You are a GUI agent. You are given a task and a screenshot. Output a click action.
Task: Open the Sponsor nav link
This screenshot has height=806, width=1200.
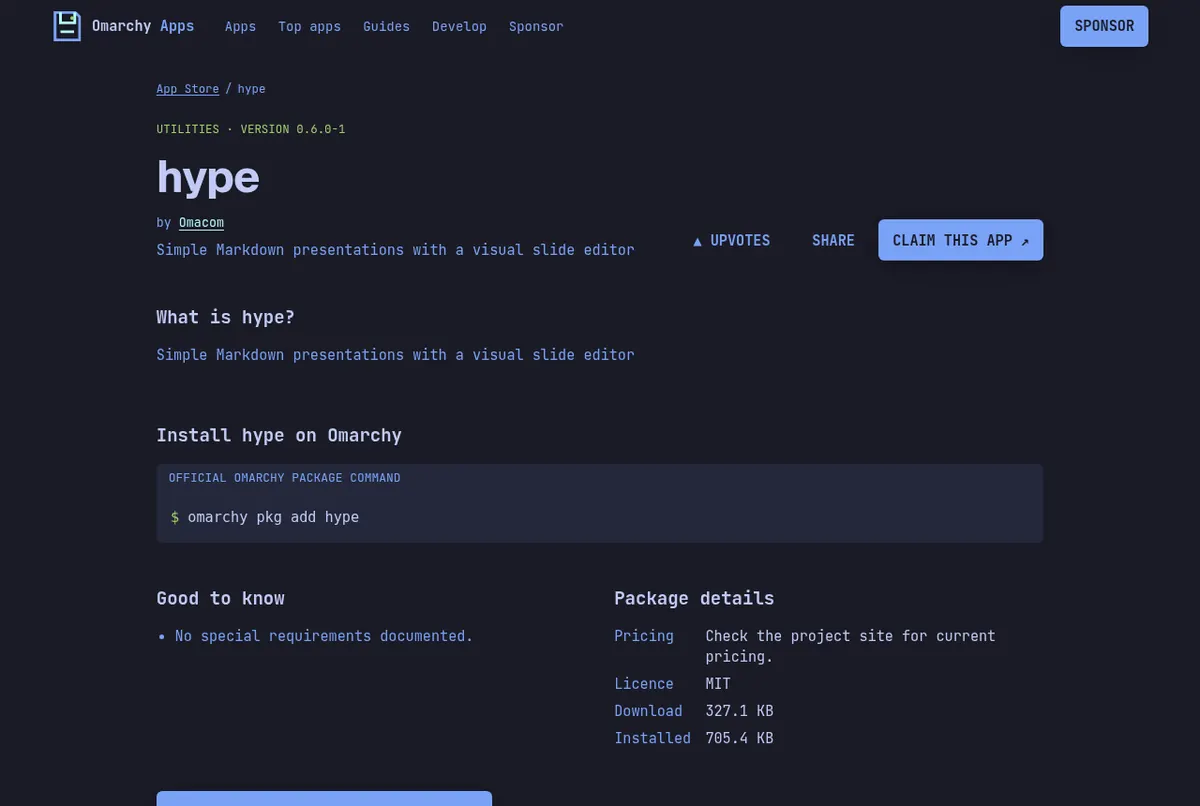pyautogui.click(x=536, y=26)
